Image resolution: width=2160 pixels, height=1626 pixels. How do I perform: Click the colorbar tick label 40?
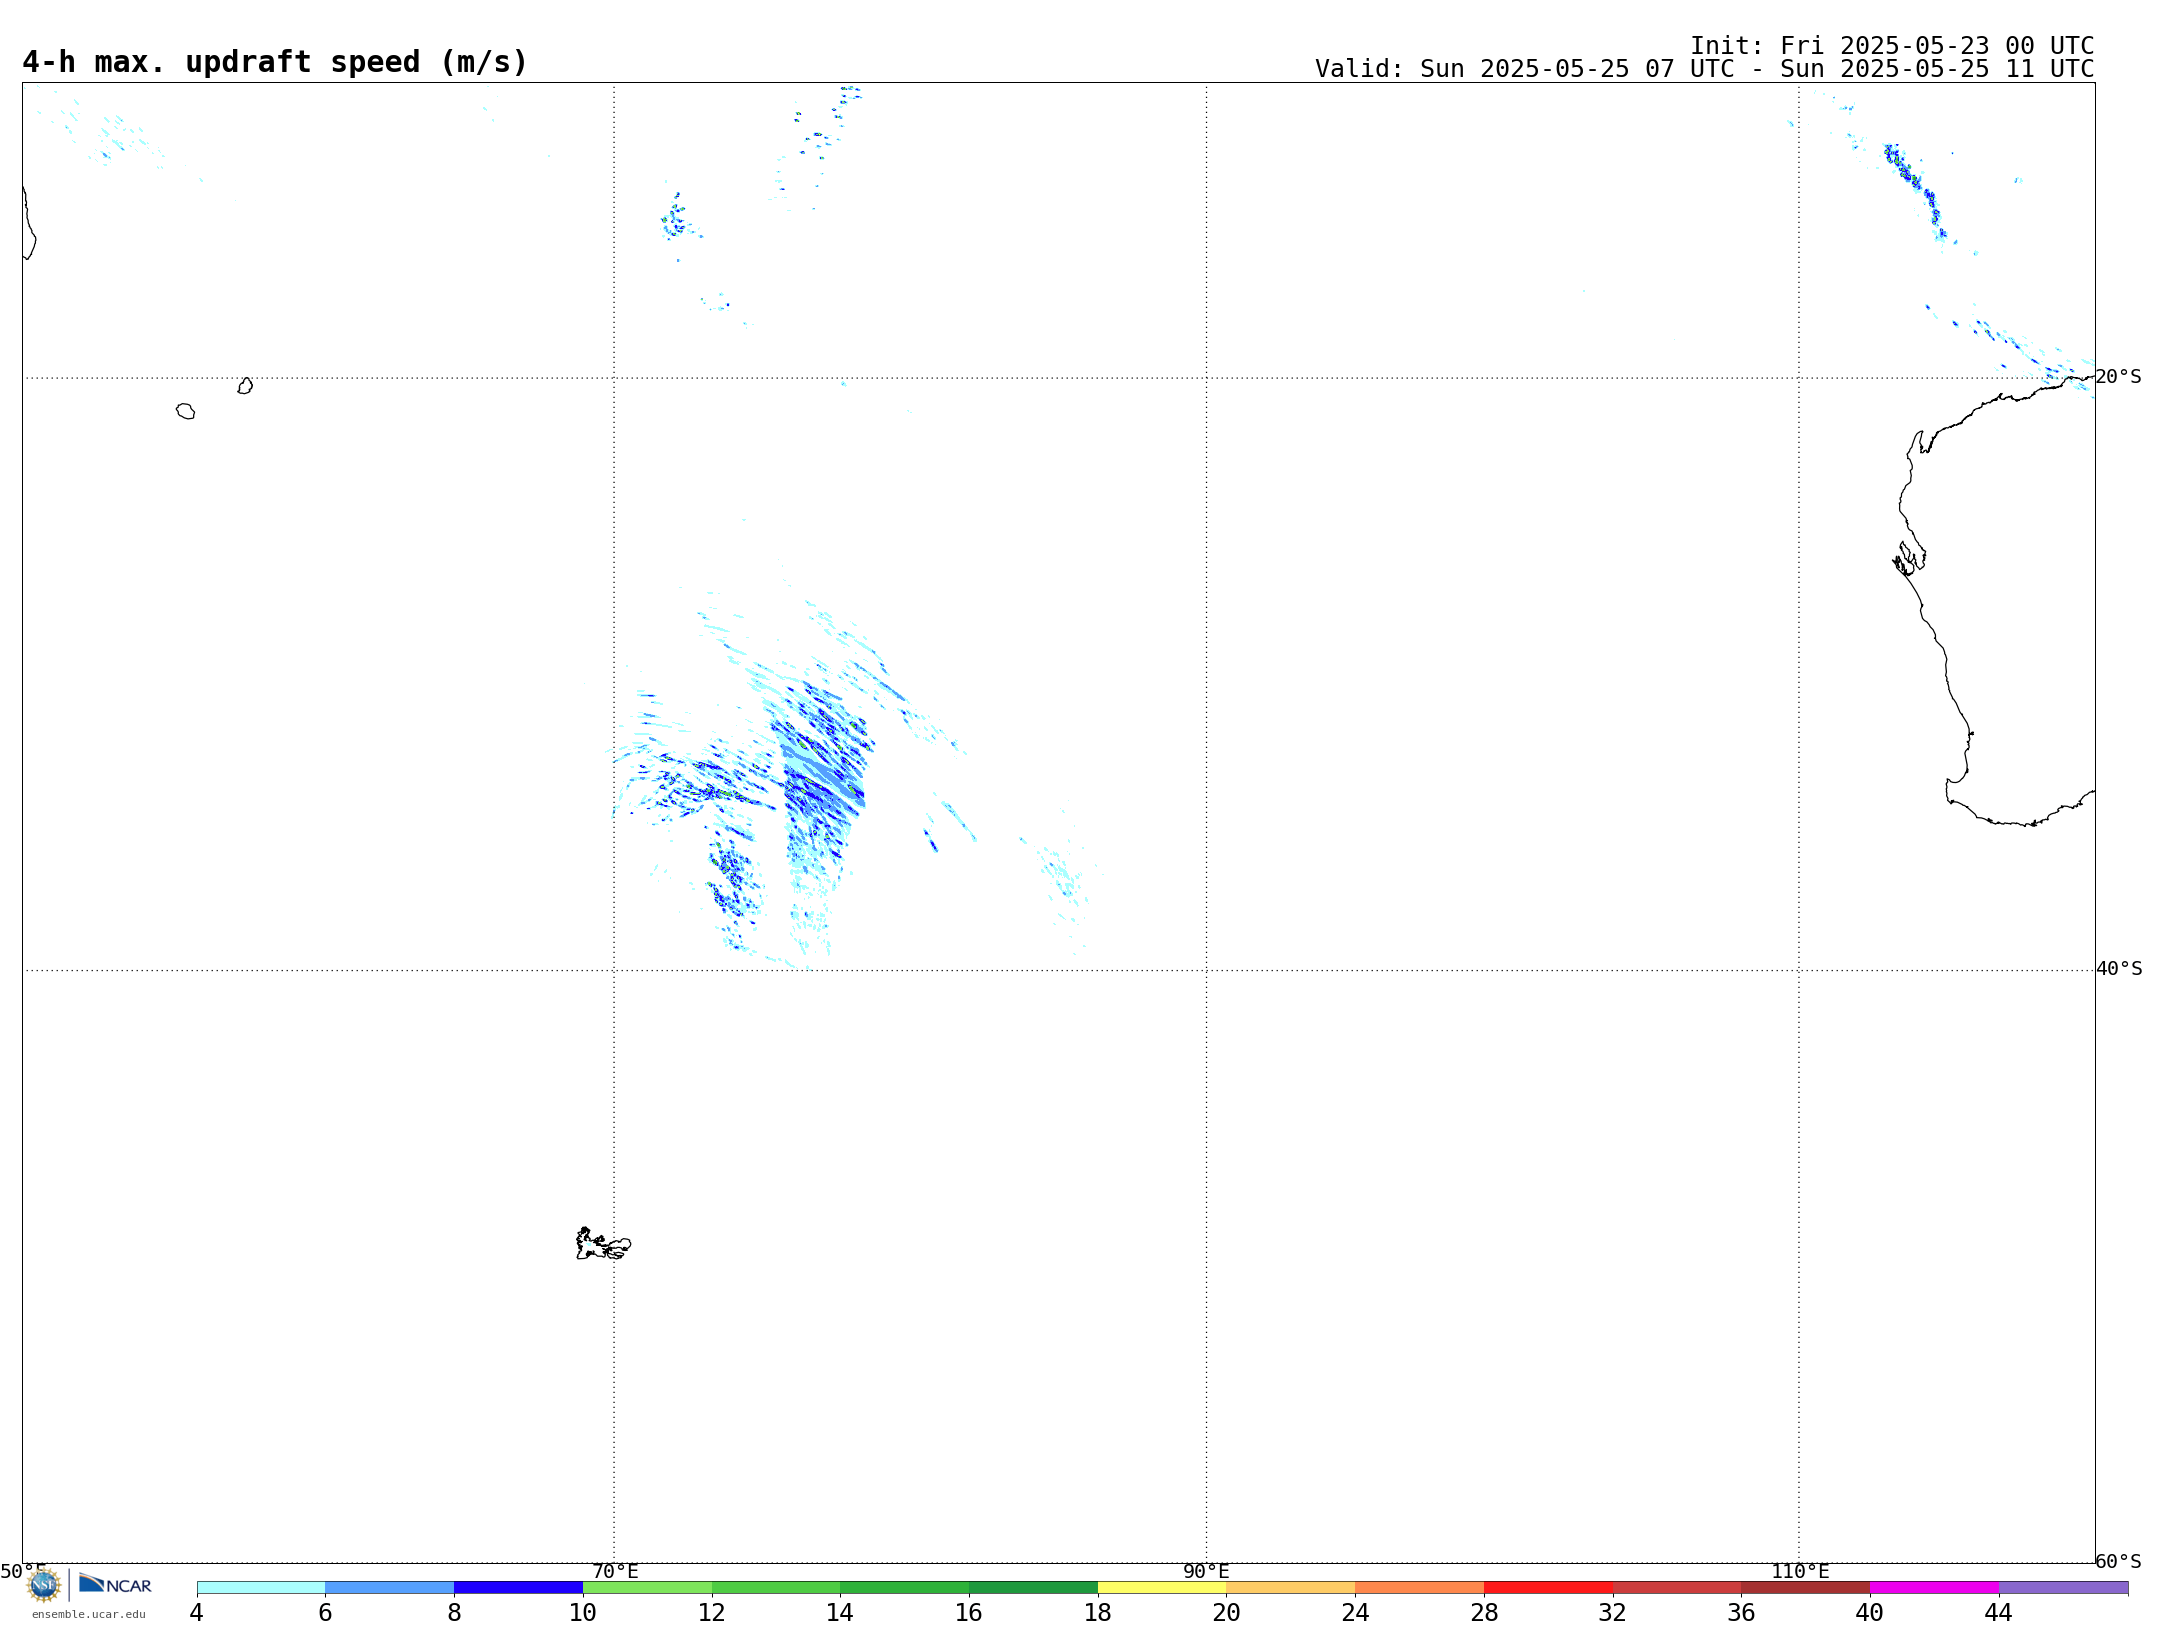pos(1870,1612)
